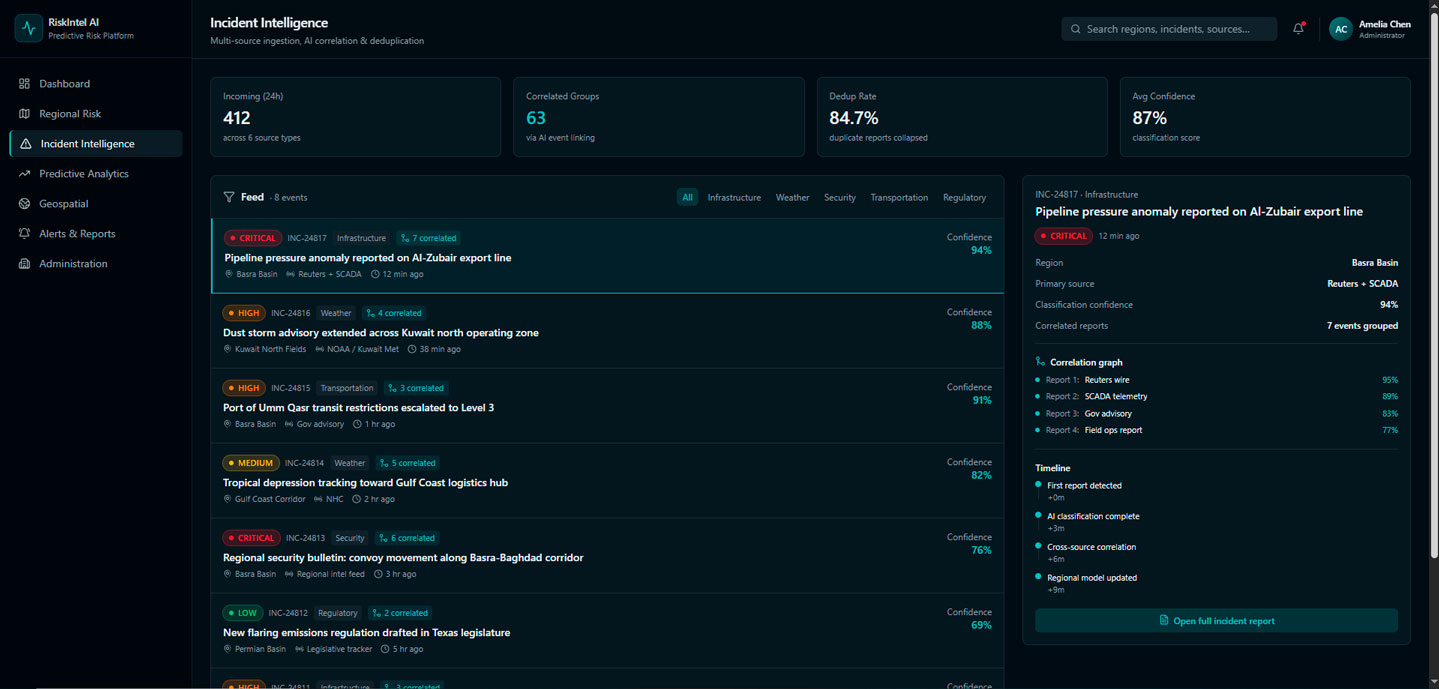Open the New flaring emissions regulation incident
This screenshot has width=1439, height=689.
607,631
